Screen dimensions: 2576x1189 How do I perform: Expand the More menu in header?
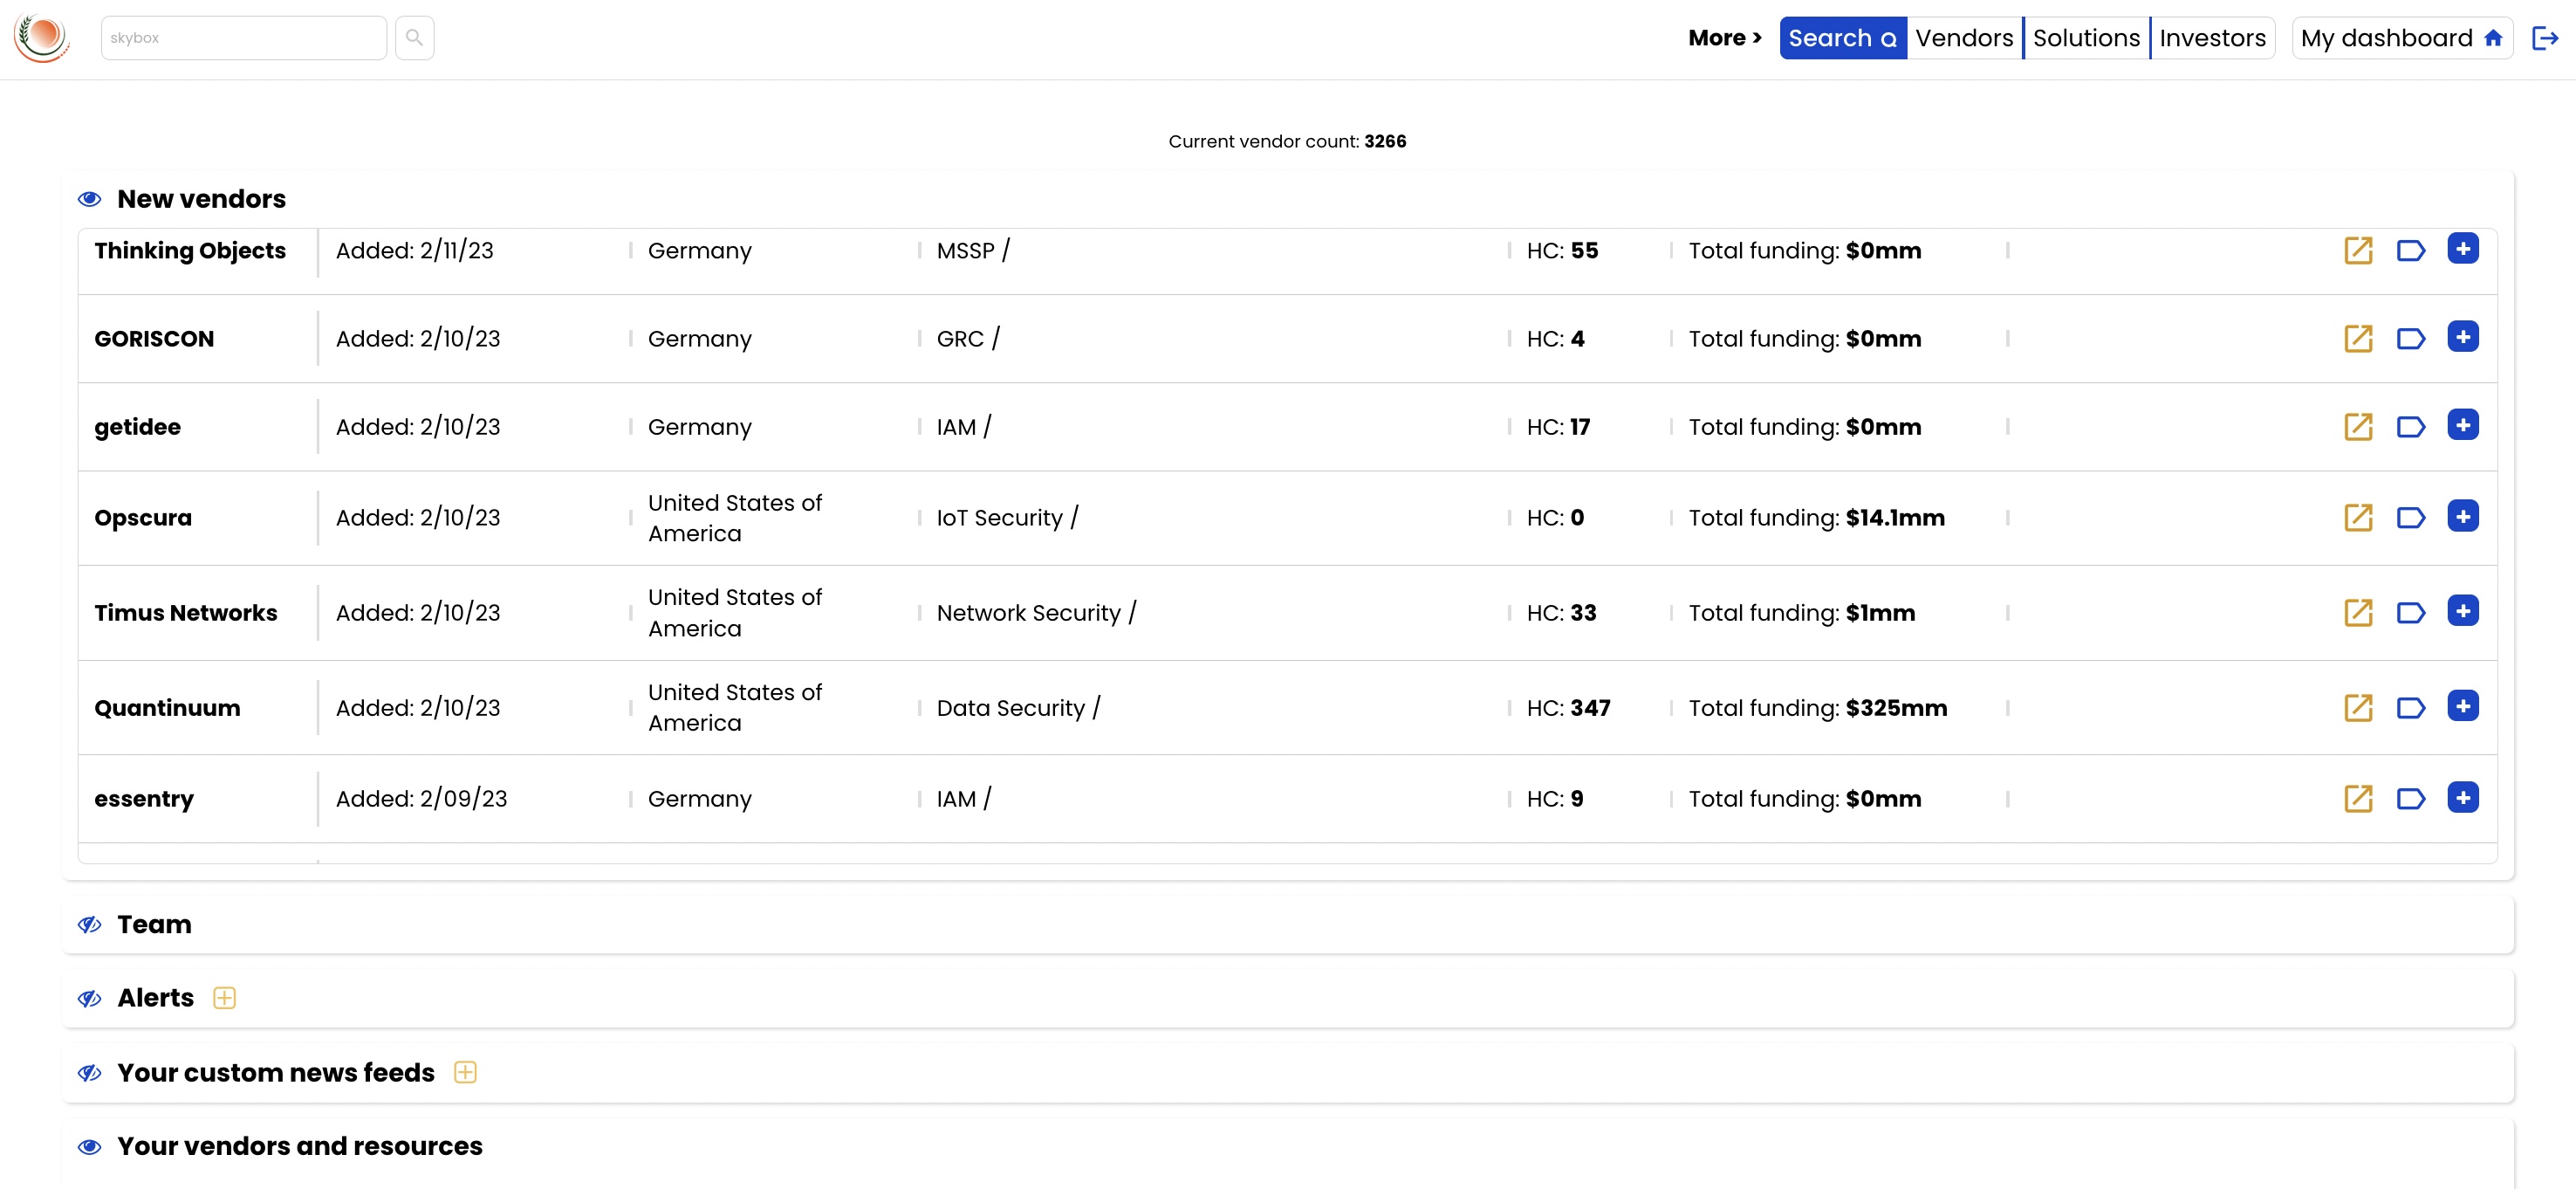pyautogui.click(x=1724, y=38)
